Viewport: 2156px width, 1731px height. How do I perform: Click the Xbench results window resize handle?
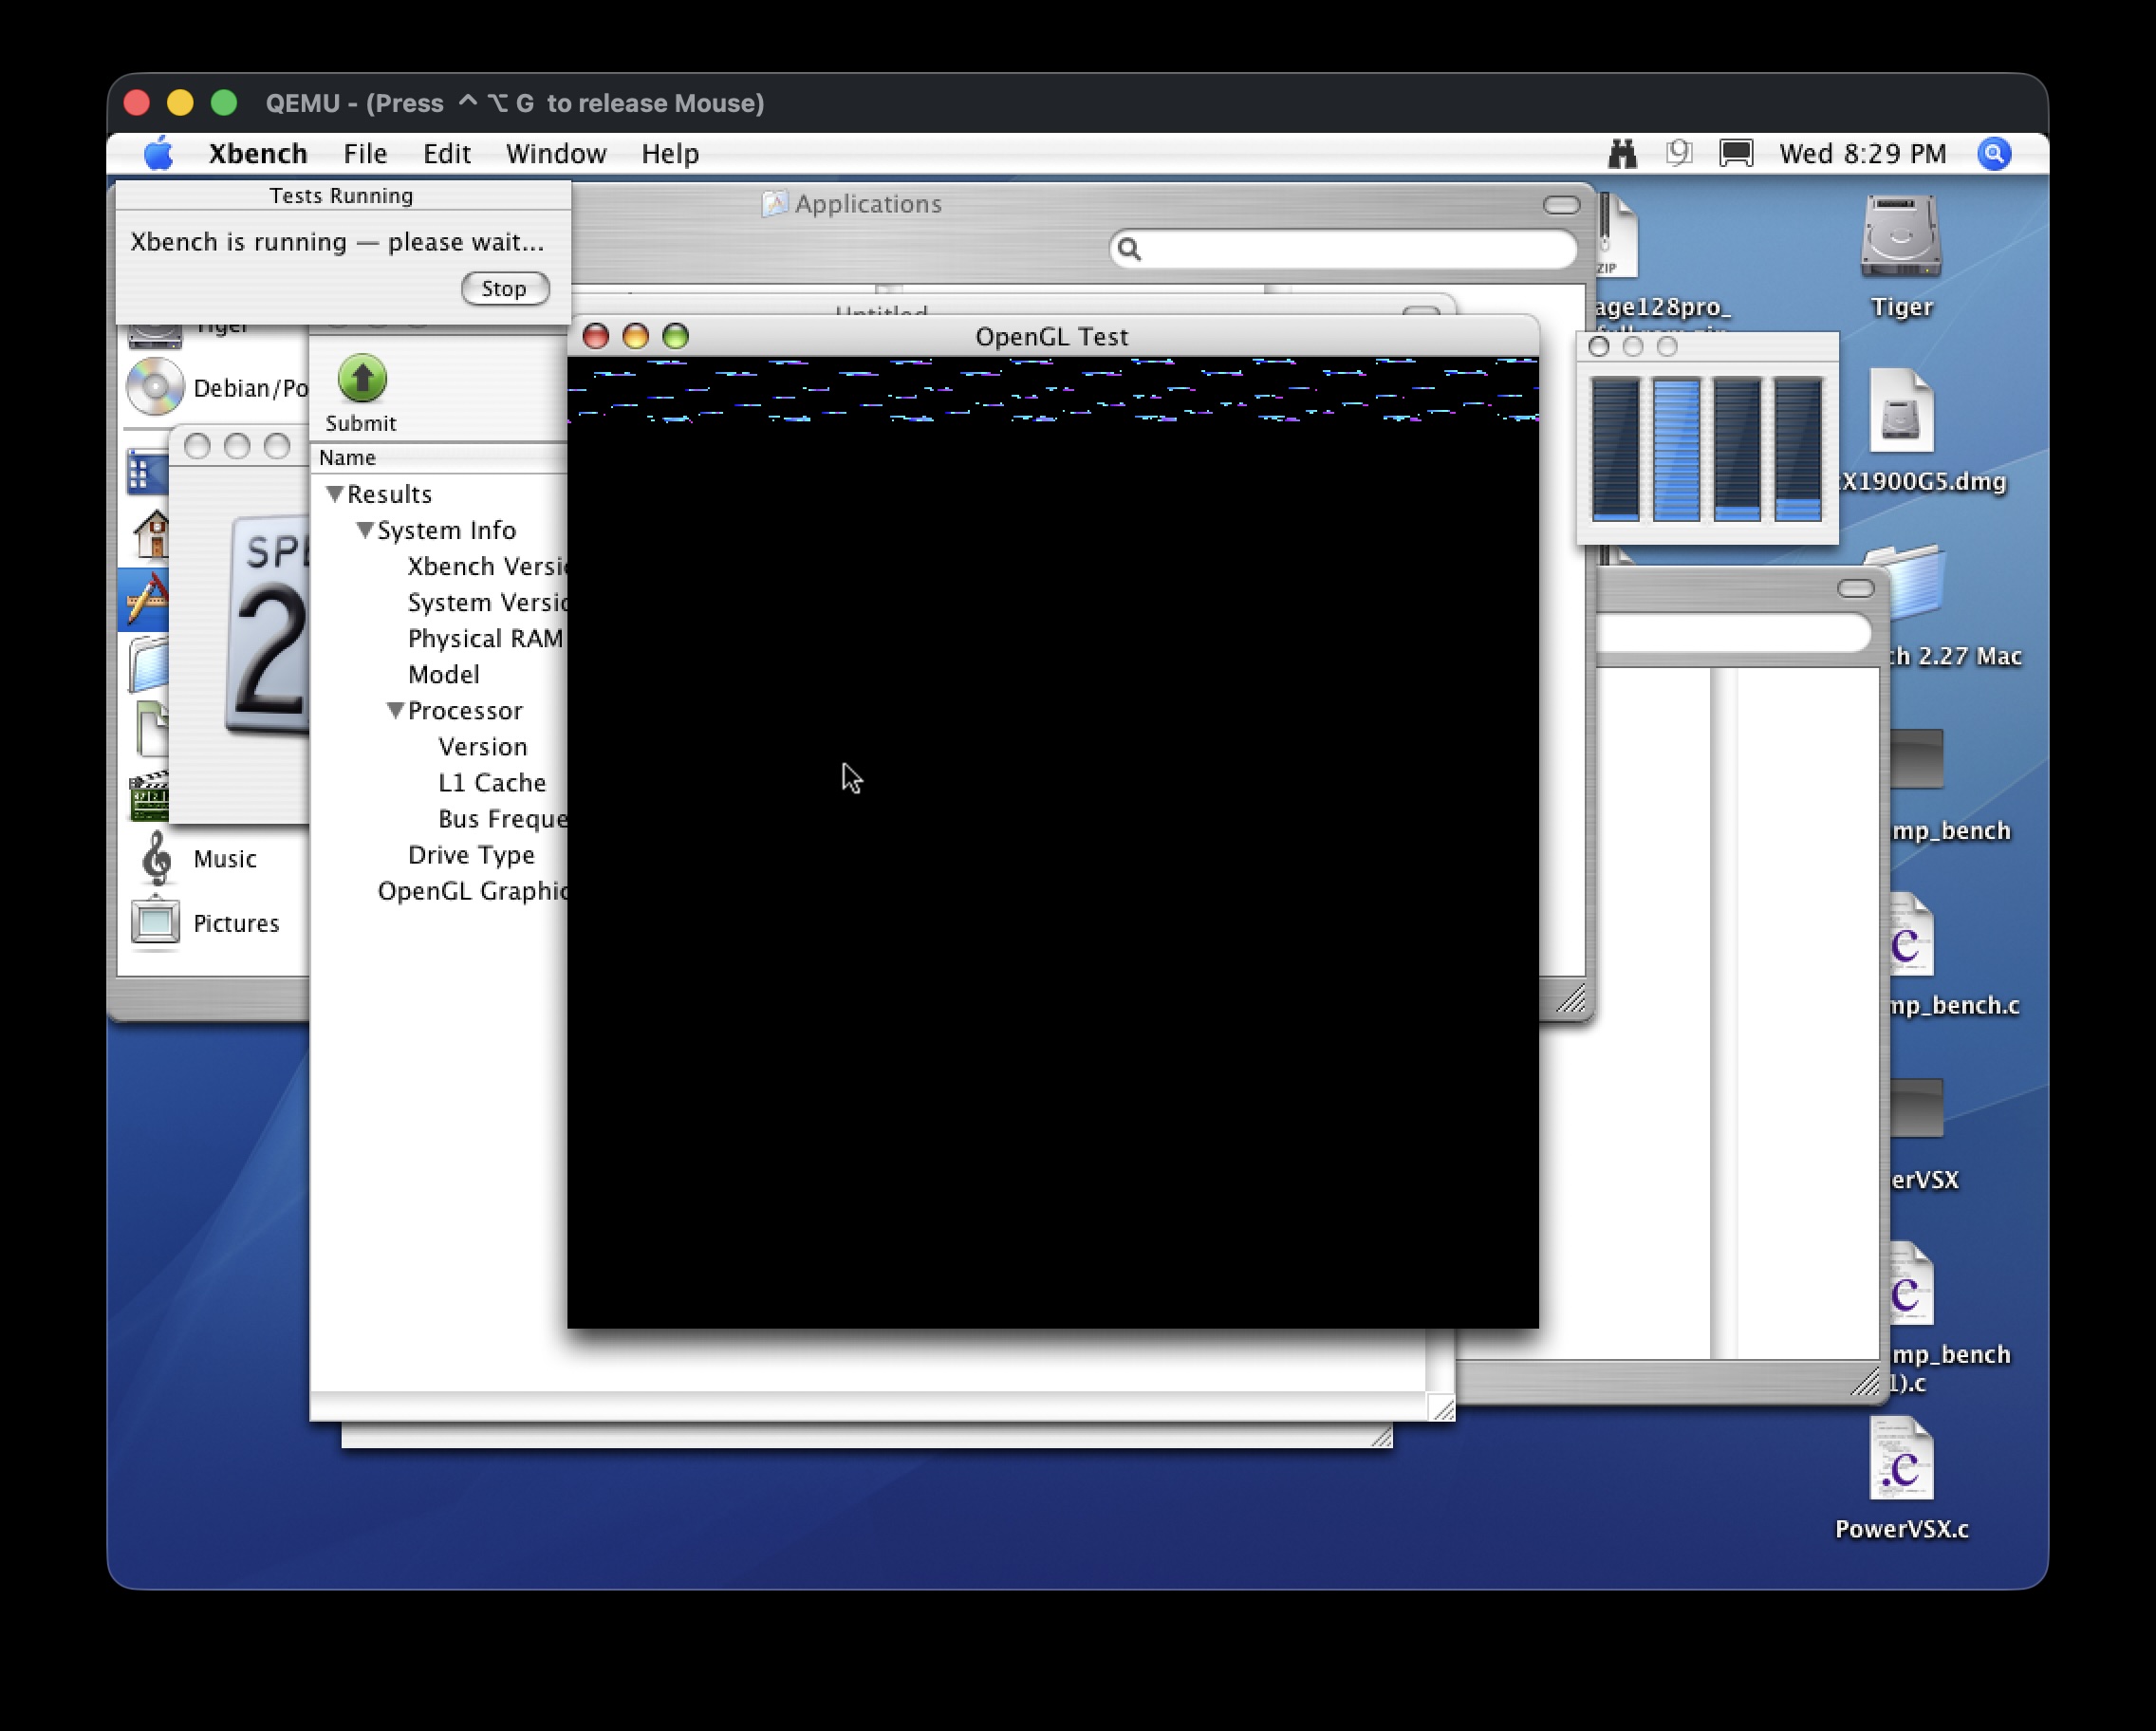coord(1441,1407)
